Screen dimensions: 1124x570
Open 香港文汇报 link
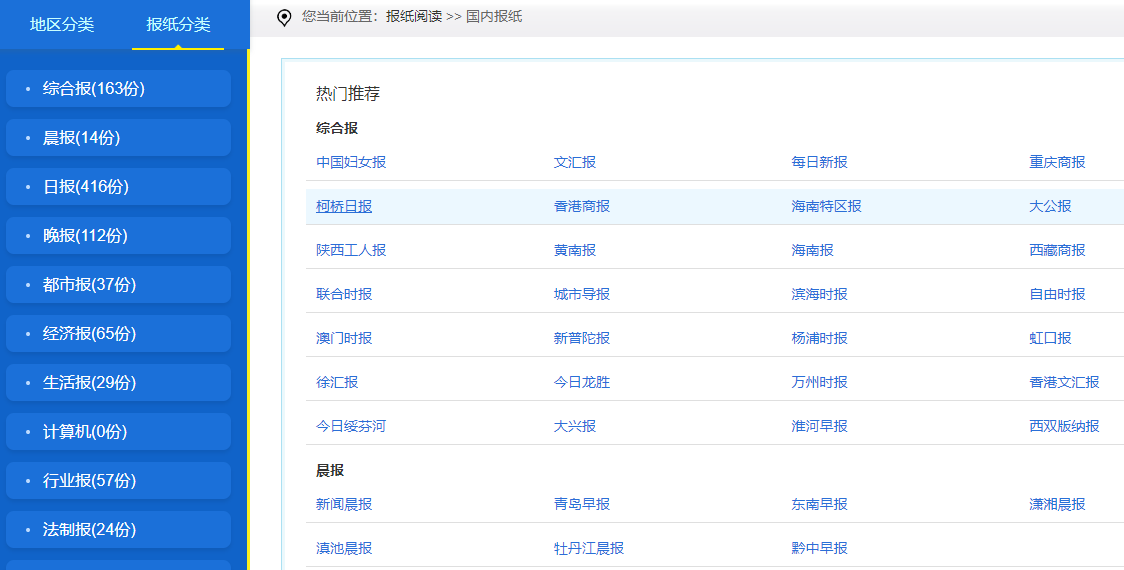pyautogui.click(x=1065, y=382)
